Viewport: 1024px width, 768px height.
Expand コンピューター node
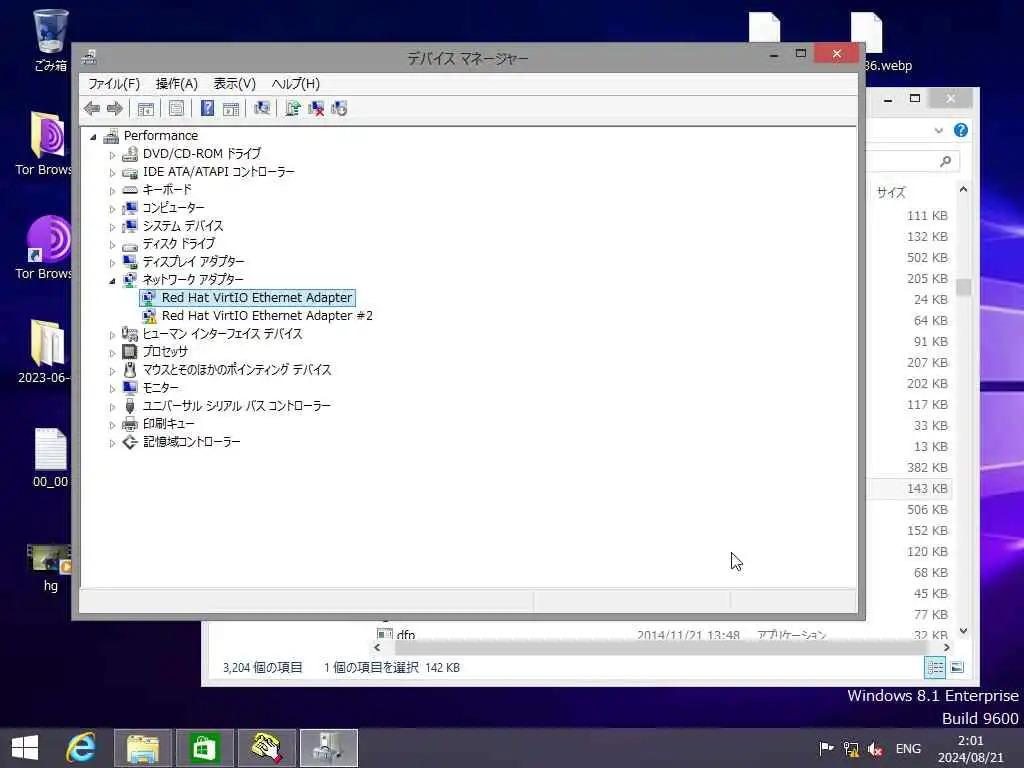click(x=112, y=209)
